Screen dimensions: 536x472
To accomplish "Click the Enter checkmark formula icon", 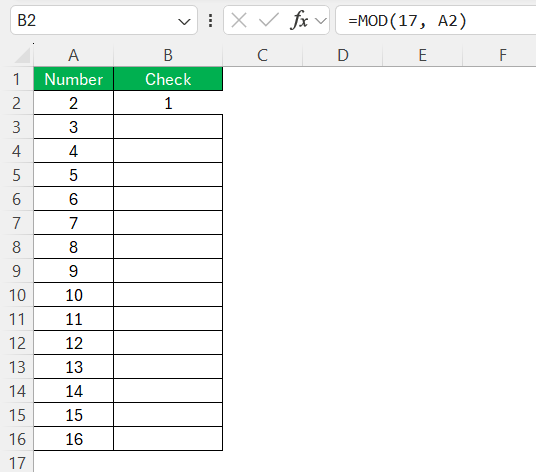I will pyautogui.click(x=269, y=20).
